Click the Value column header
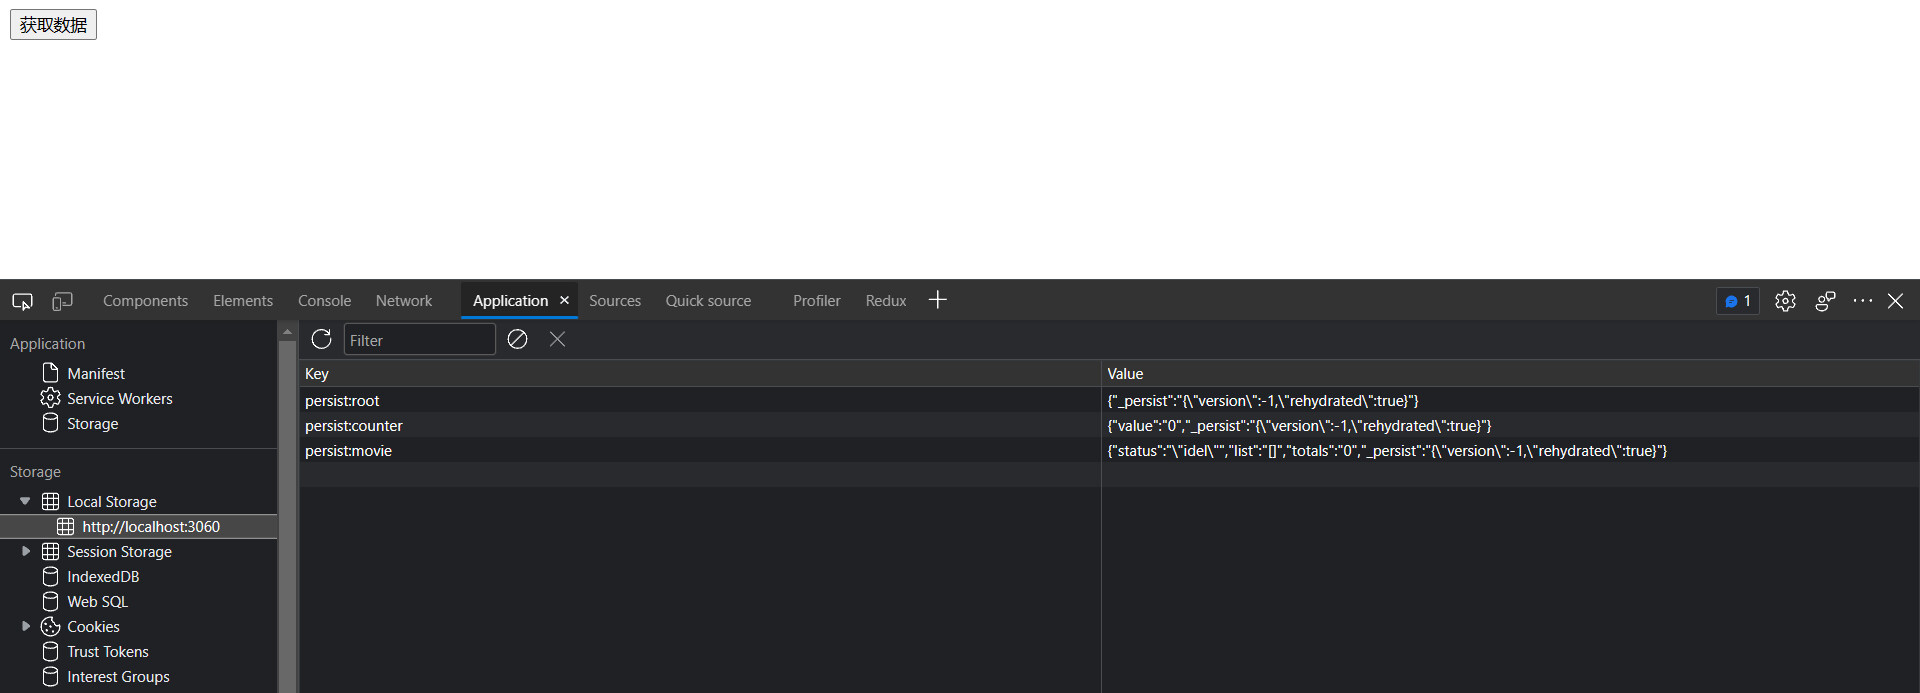This screenshot has height=693, width=1920. coord(1510,374)
